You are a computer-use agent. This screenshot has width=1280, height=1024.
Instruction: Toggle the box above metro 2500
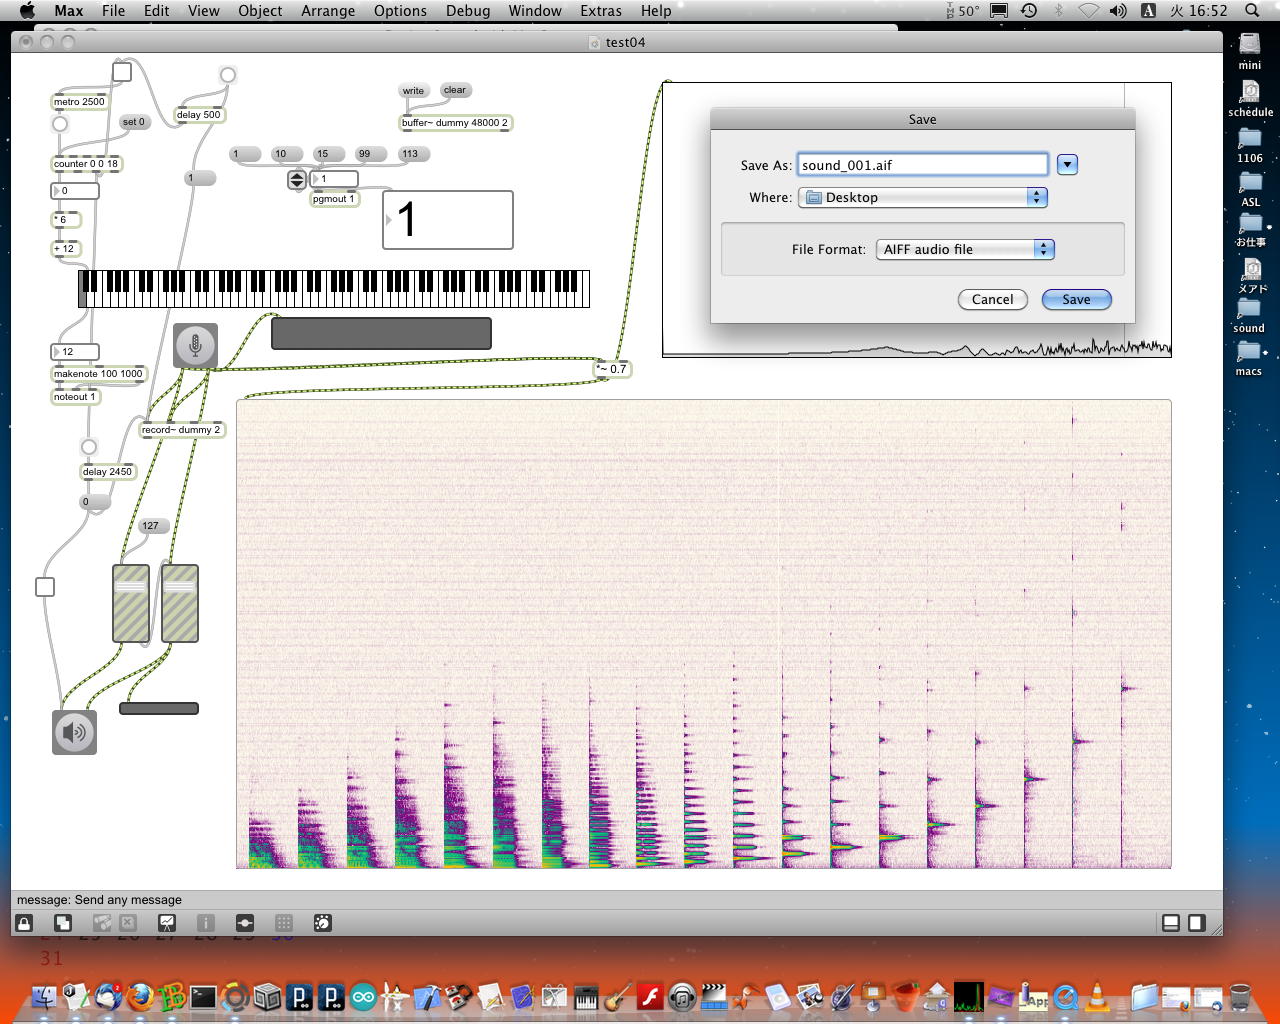click(x=122, y=72)
